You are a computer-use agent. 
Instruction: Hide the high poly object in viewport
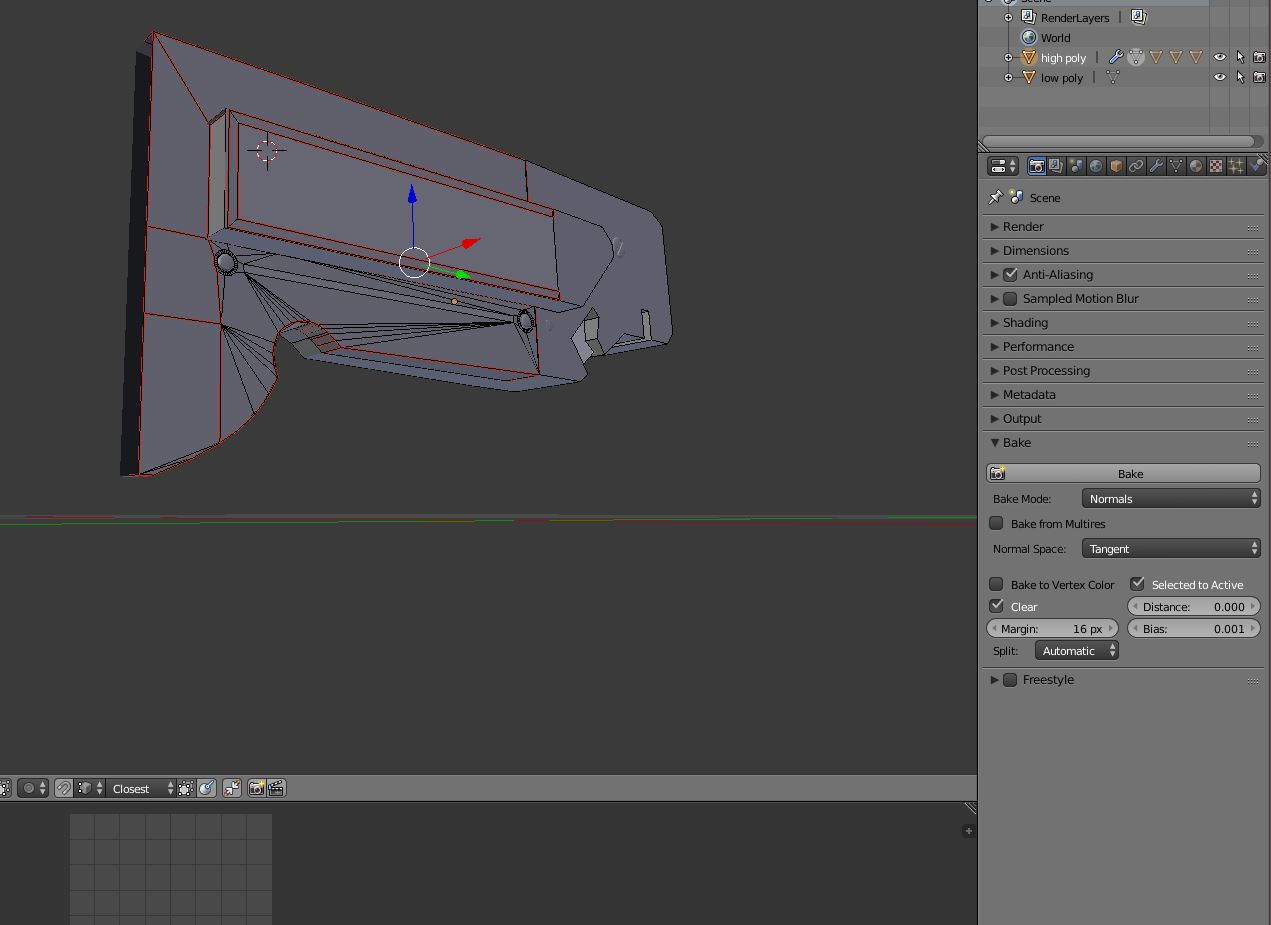(x=1219, y=58)
